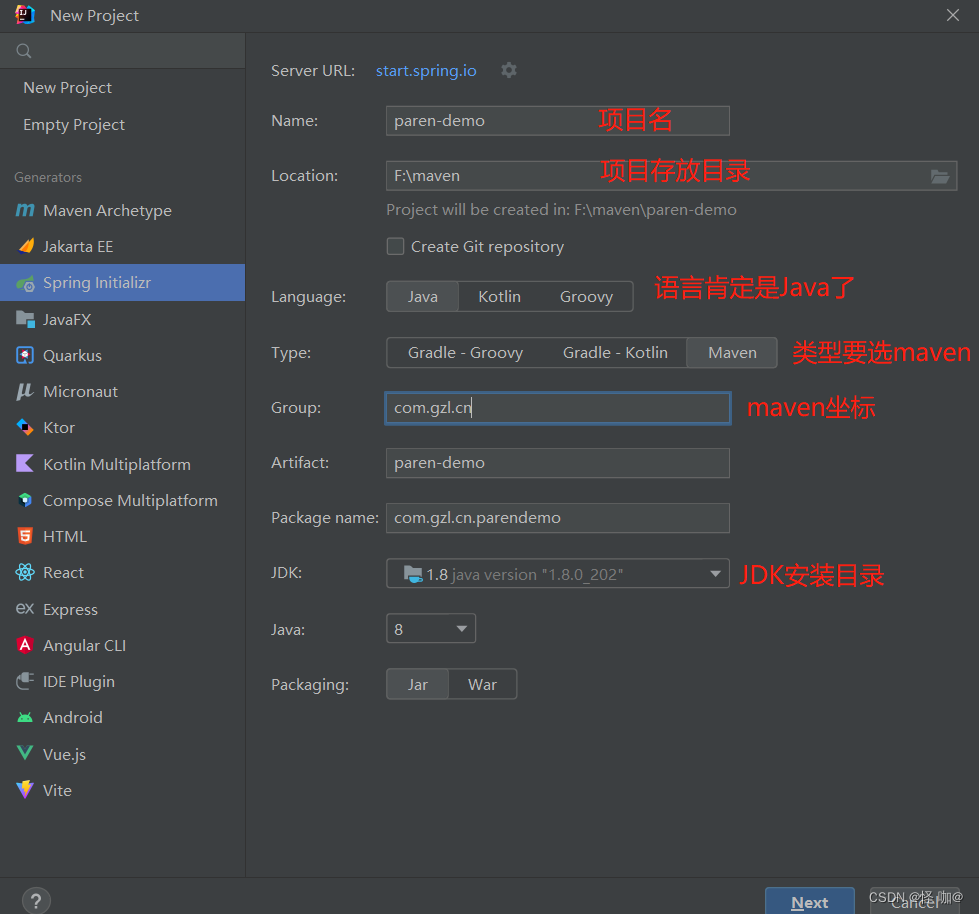Click the JDK folder icon in combo box
The height and width of the screenshot is (914, 979).
click(x=413, y=574)
